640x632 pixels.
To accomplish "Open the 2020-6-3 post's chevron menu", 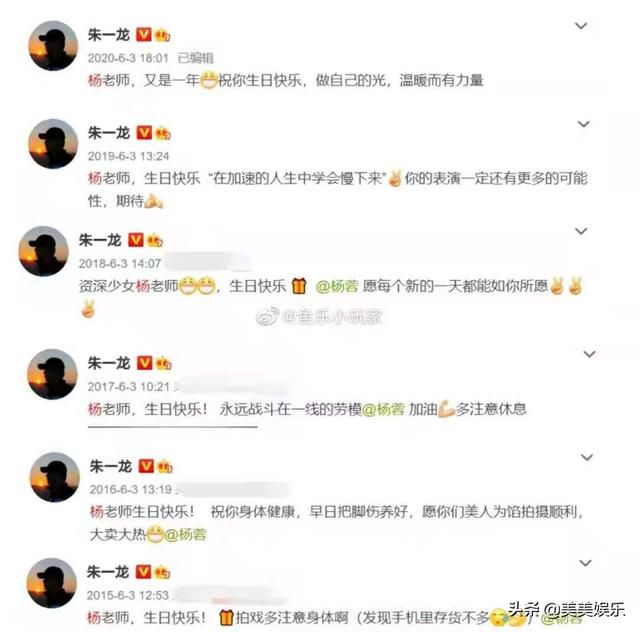I will (x=581, y=26).
